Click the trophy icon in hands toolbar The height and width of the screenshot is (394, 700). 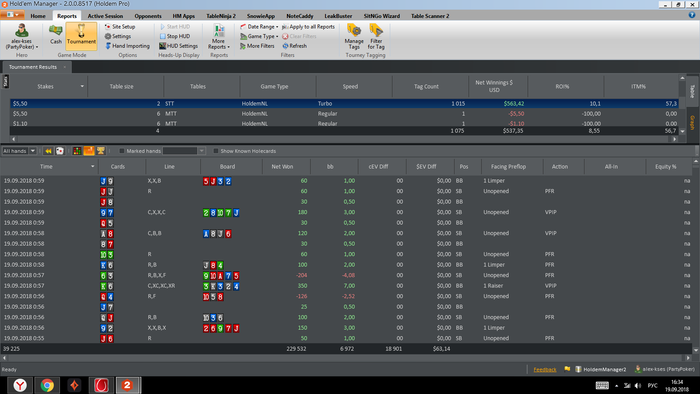point(101,151)
